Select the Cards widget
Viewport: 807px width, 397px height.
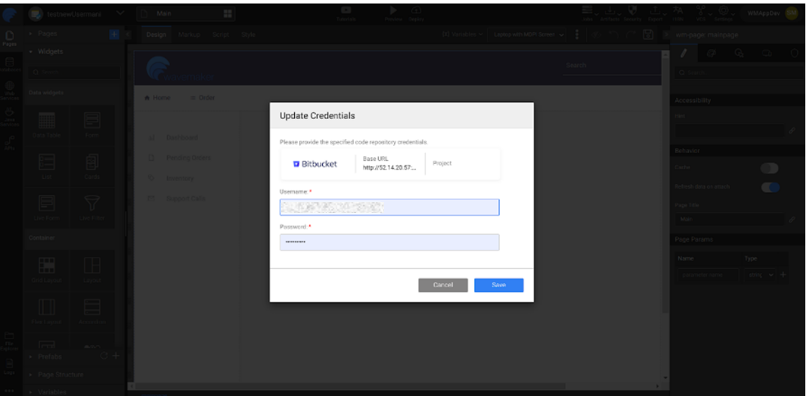[x=92, y=166]
